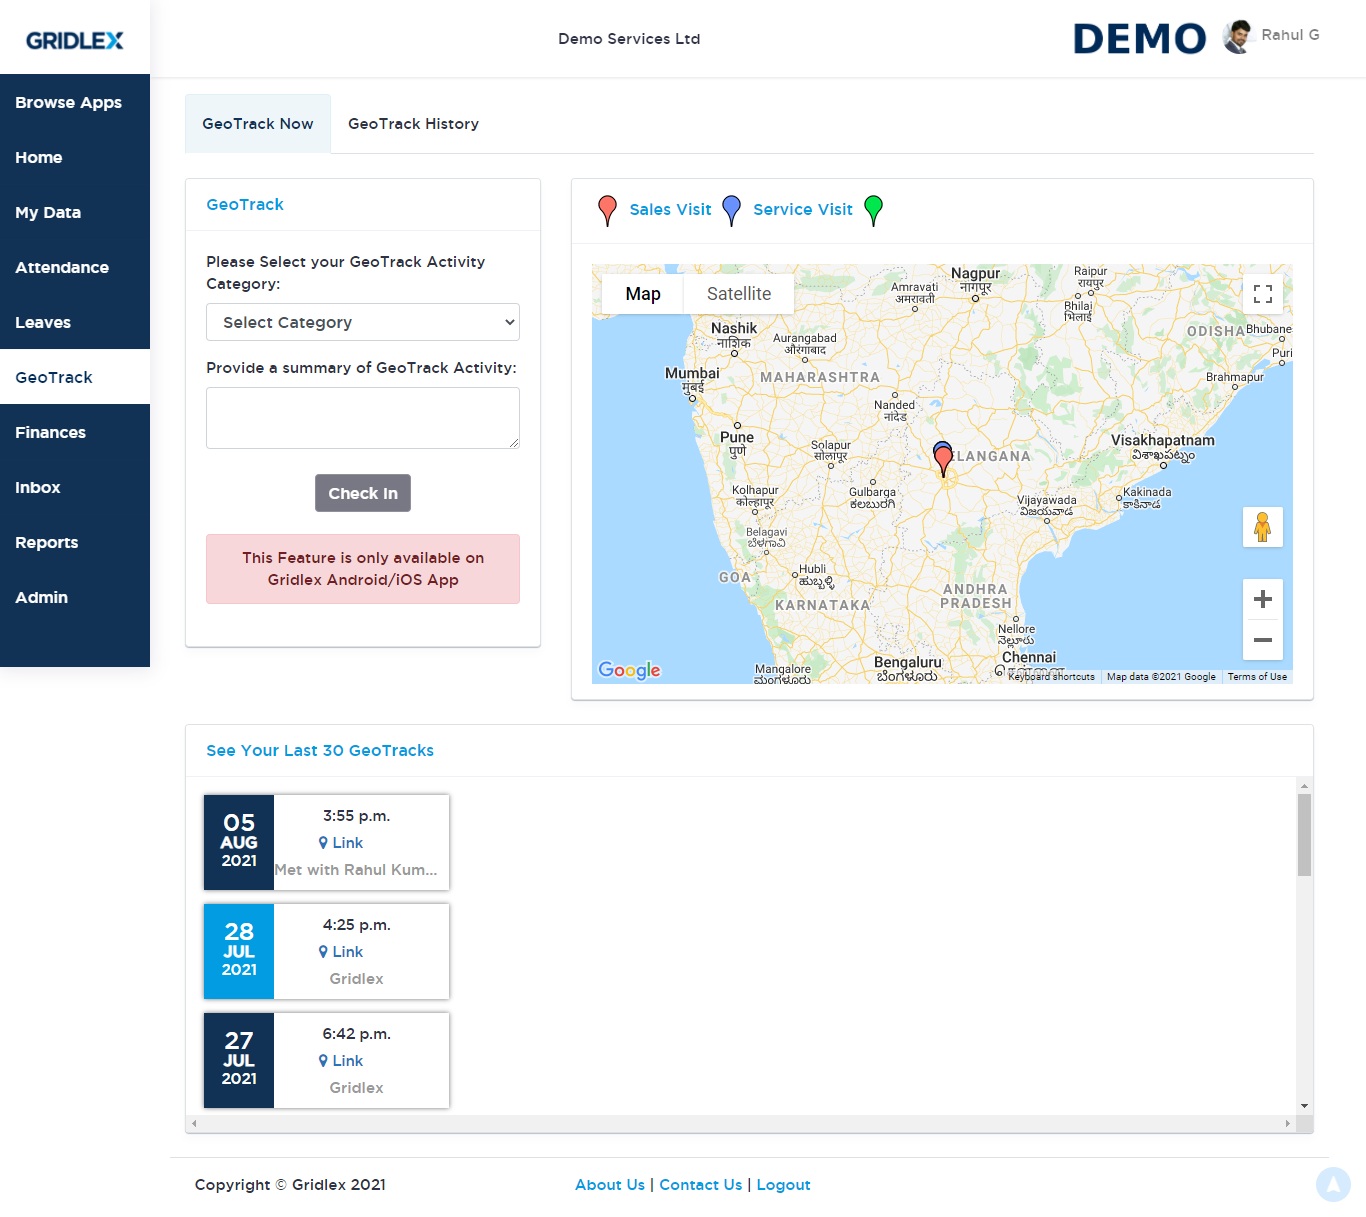This screenshot has height=1217, width=1366.
Task: Open My Data section
Action: 75,212
